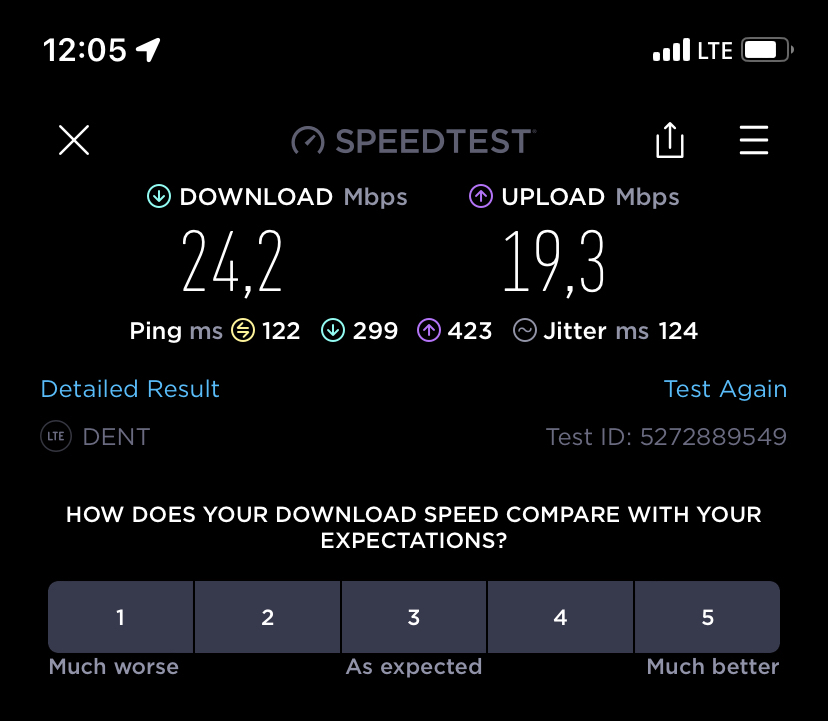Image resolution: width=828 pixels, height=721 pixels.
Task: Open the Detailed Result link
Action: [x=130, y=389]
